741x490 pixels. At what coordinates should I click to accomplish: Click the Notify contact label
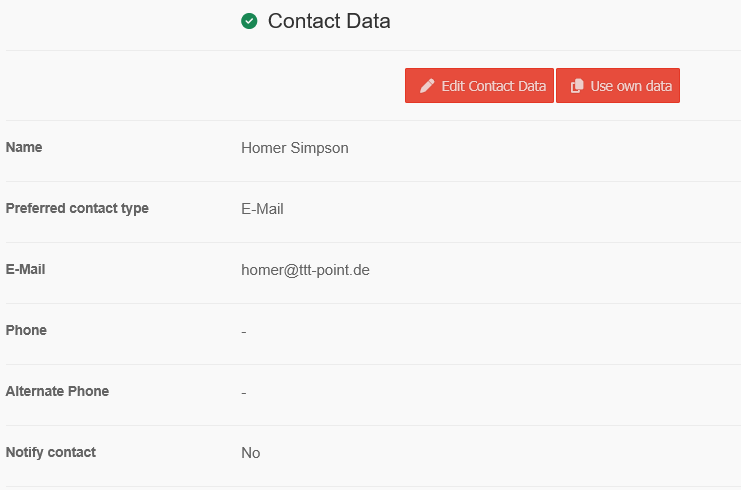point(51,453)
